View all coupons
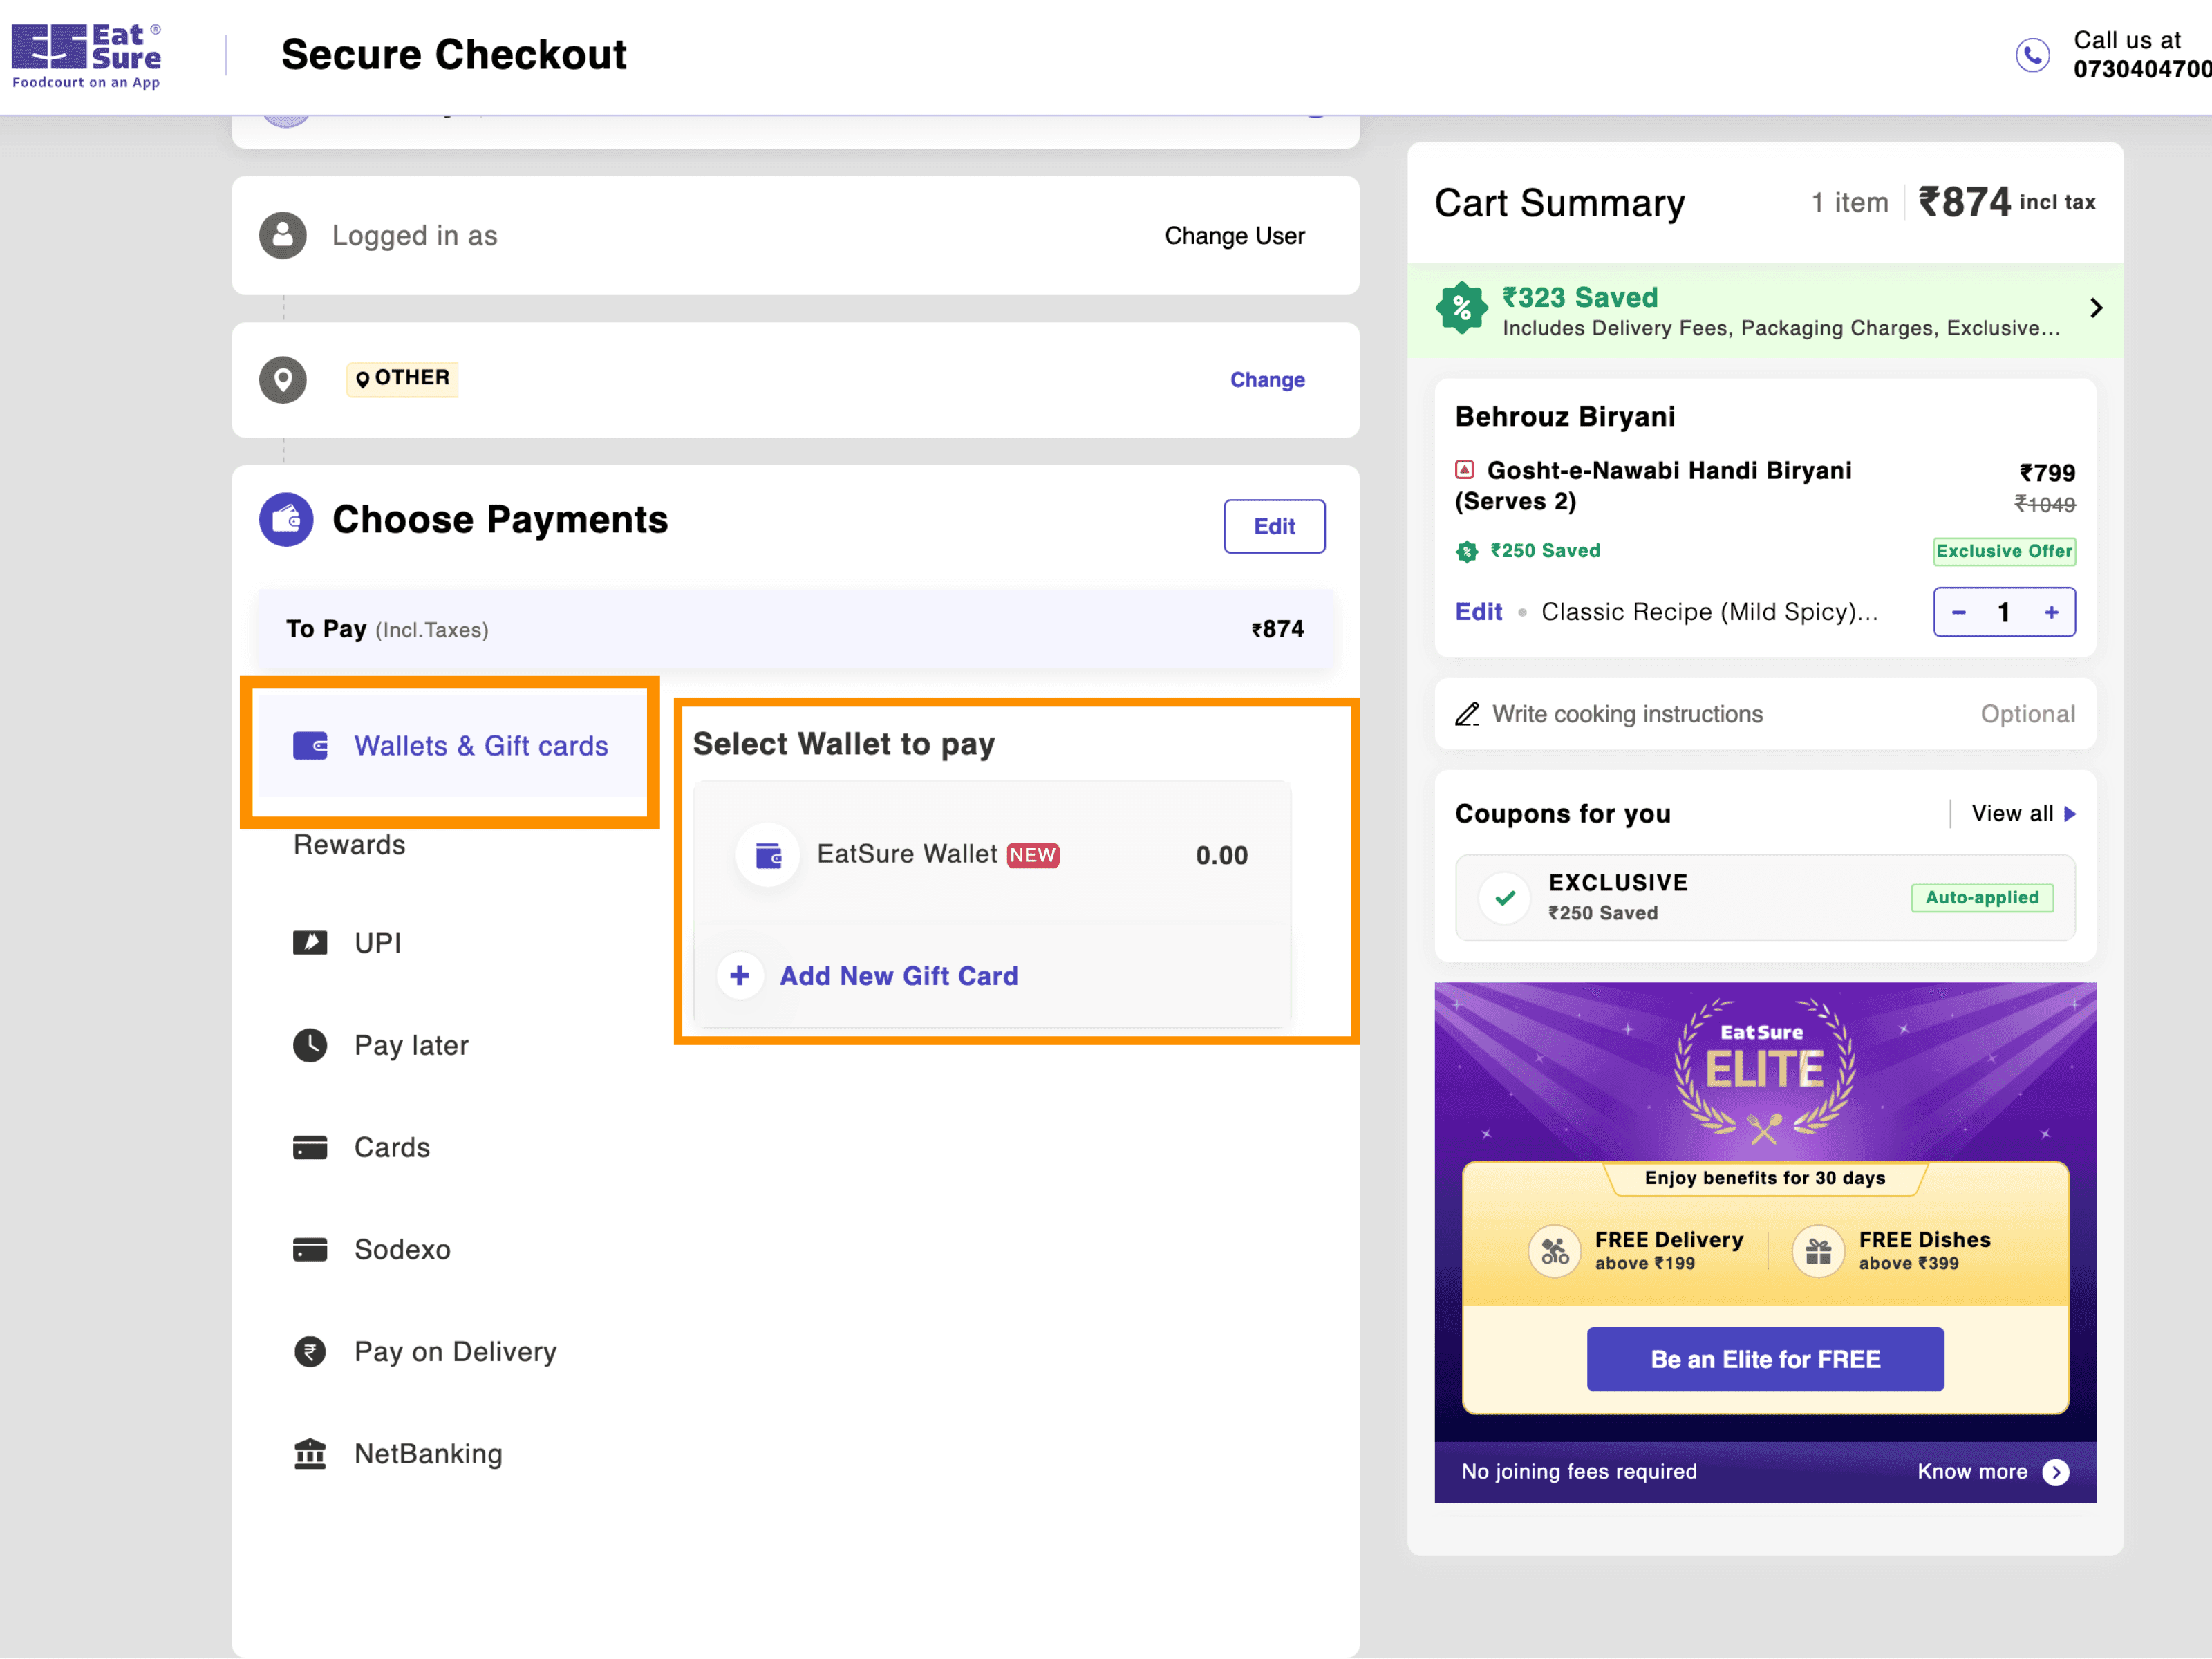The width and height of the screenshot is (2212, 1659). pos(2023,813)
